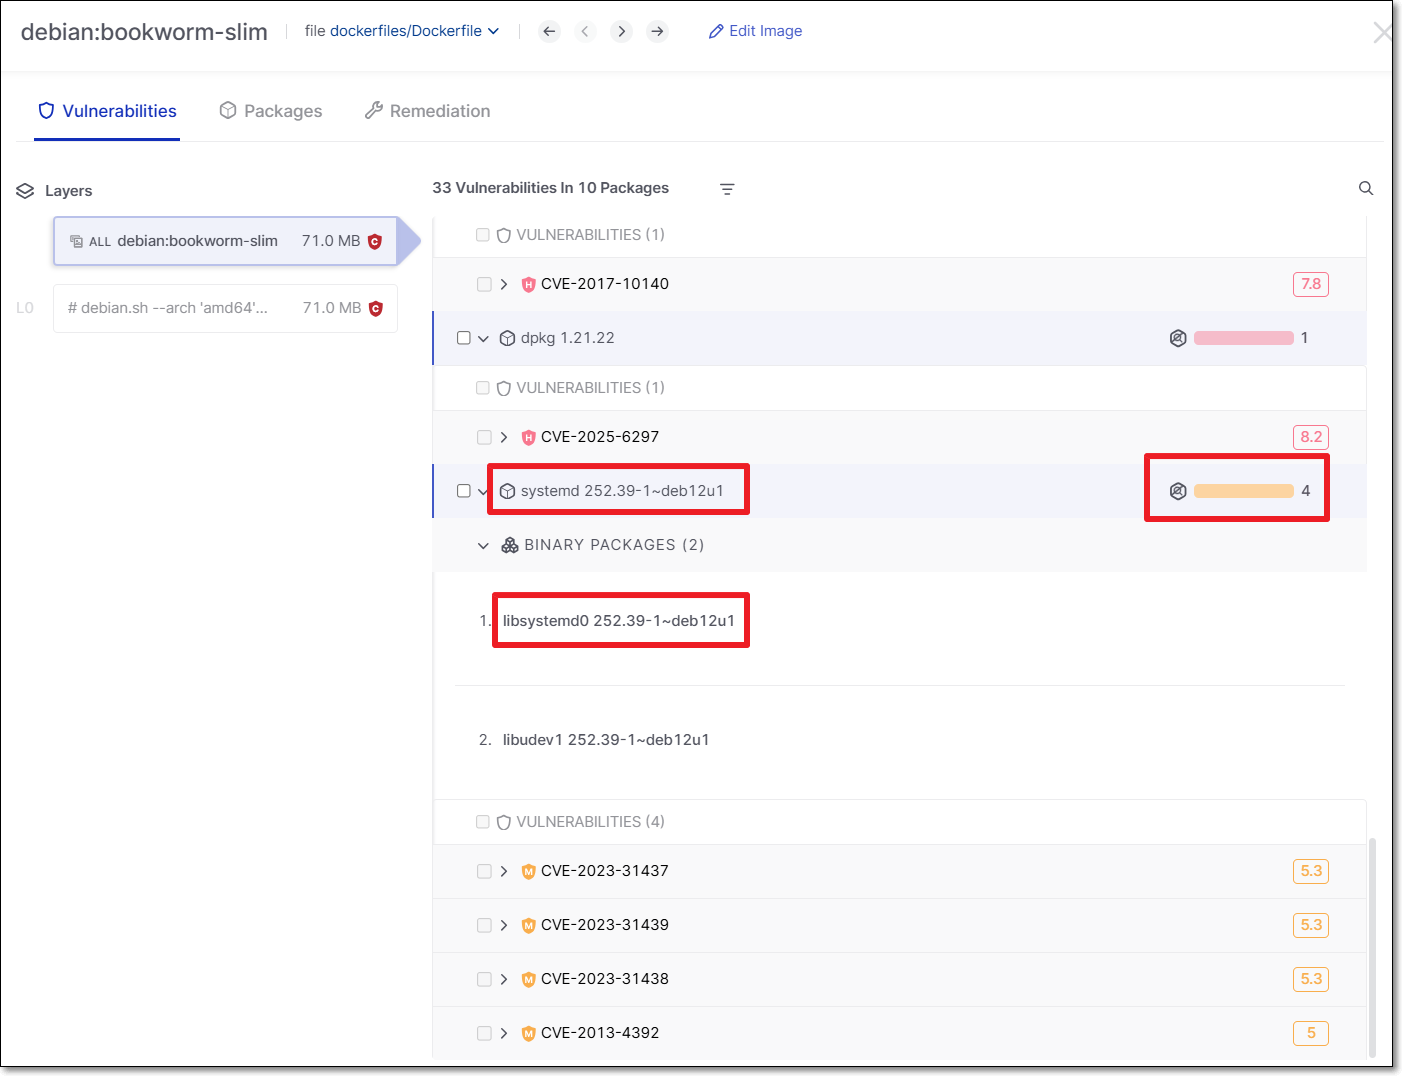Click the back-to-first arrow icon
Screen dimensions: 1402x1076
point(549,31)
